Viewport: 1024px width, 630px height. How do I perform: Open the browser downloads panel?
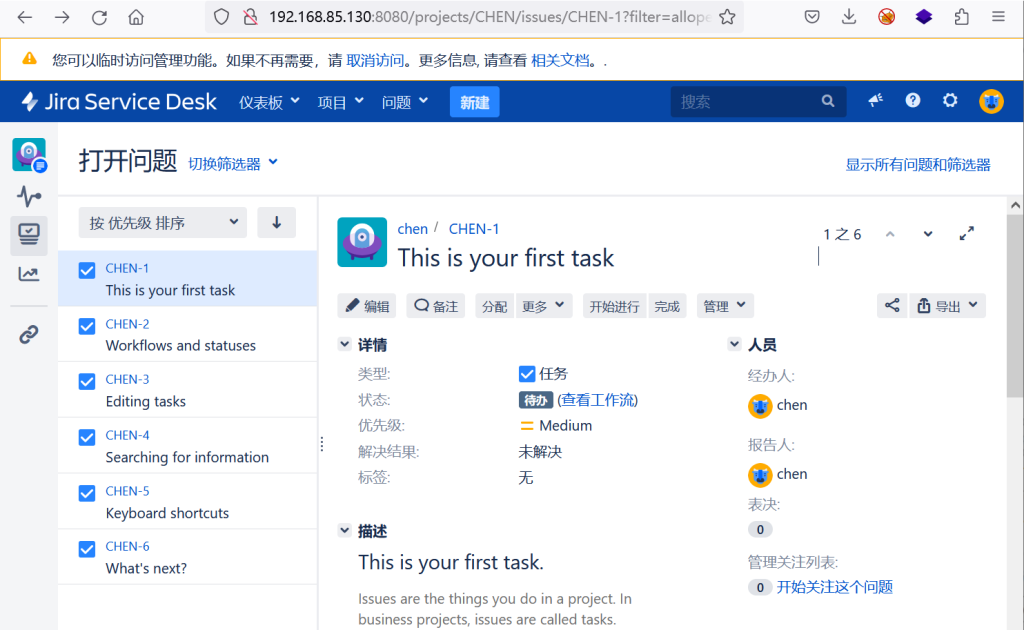[849, 17]
